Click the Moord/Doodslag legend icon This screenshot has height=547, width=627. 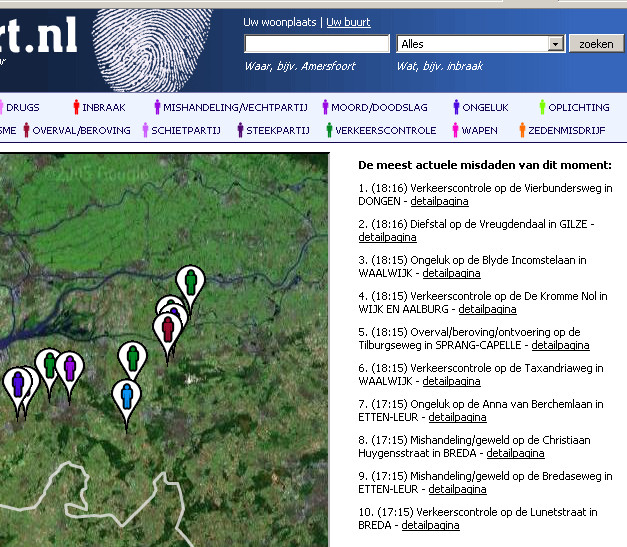(326, 107)
